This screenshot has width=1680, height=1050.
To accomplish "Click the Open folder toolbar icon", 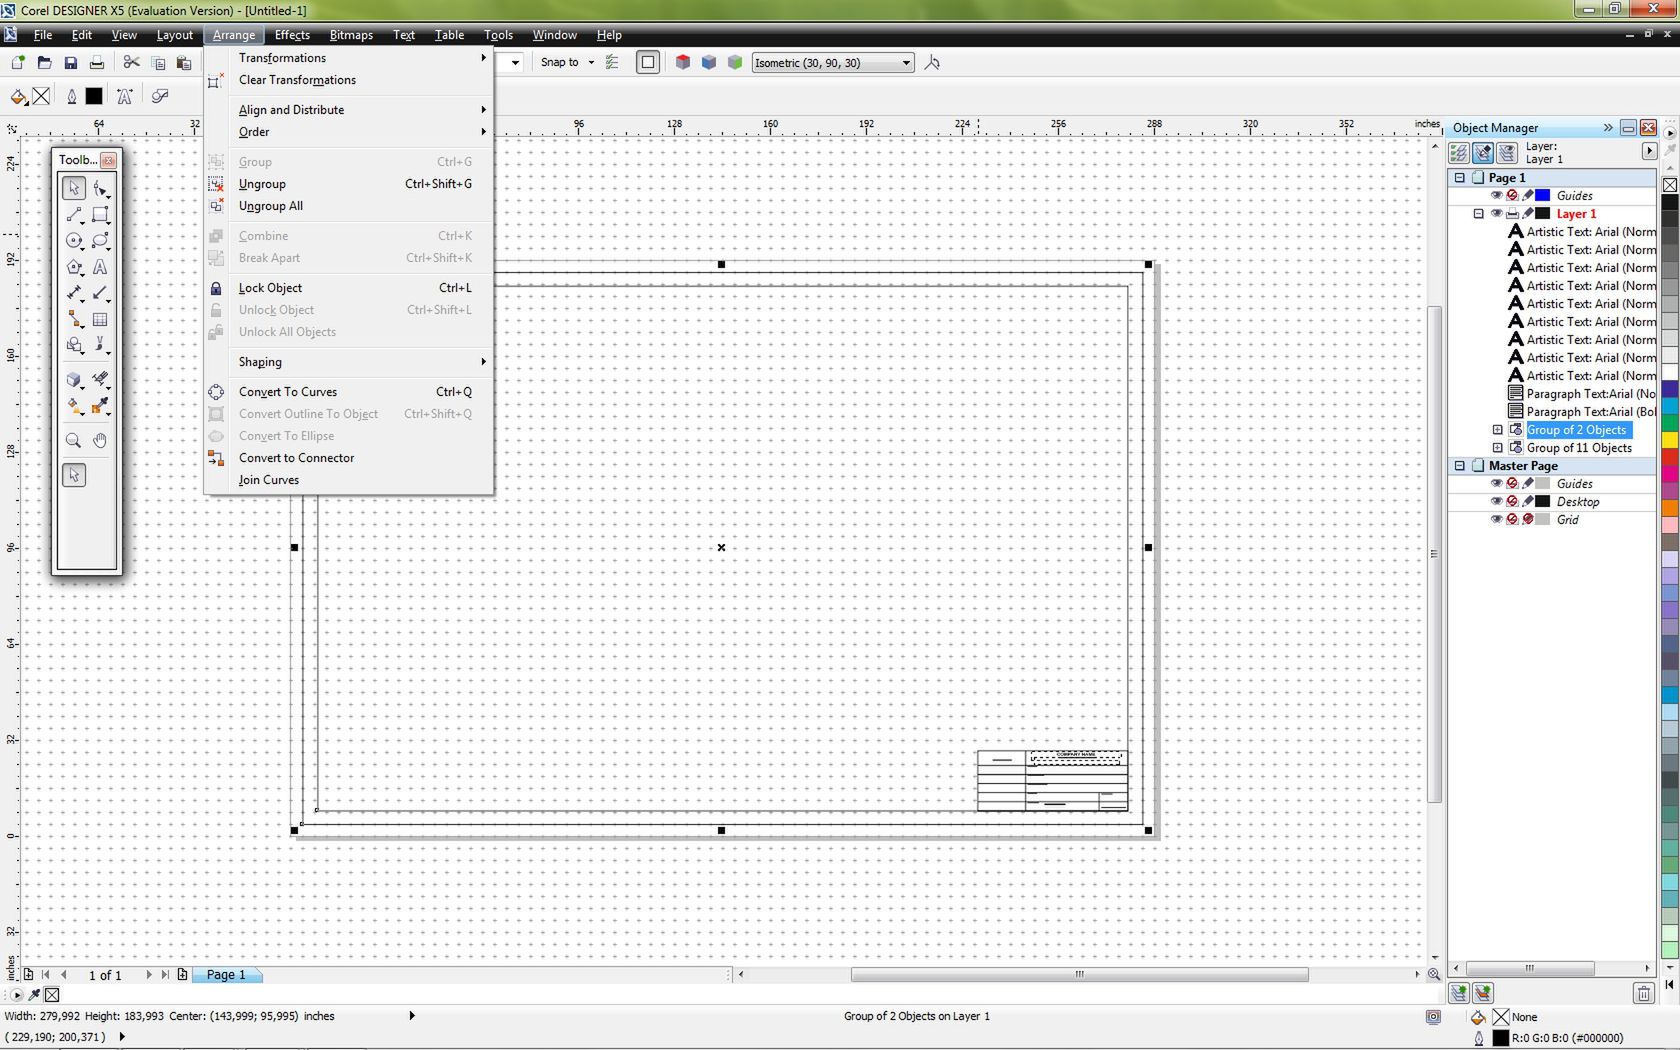I will [44, 63].
